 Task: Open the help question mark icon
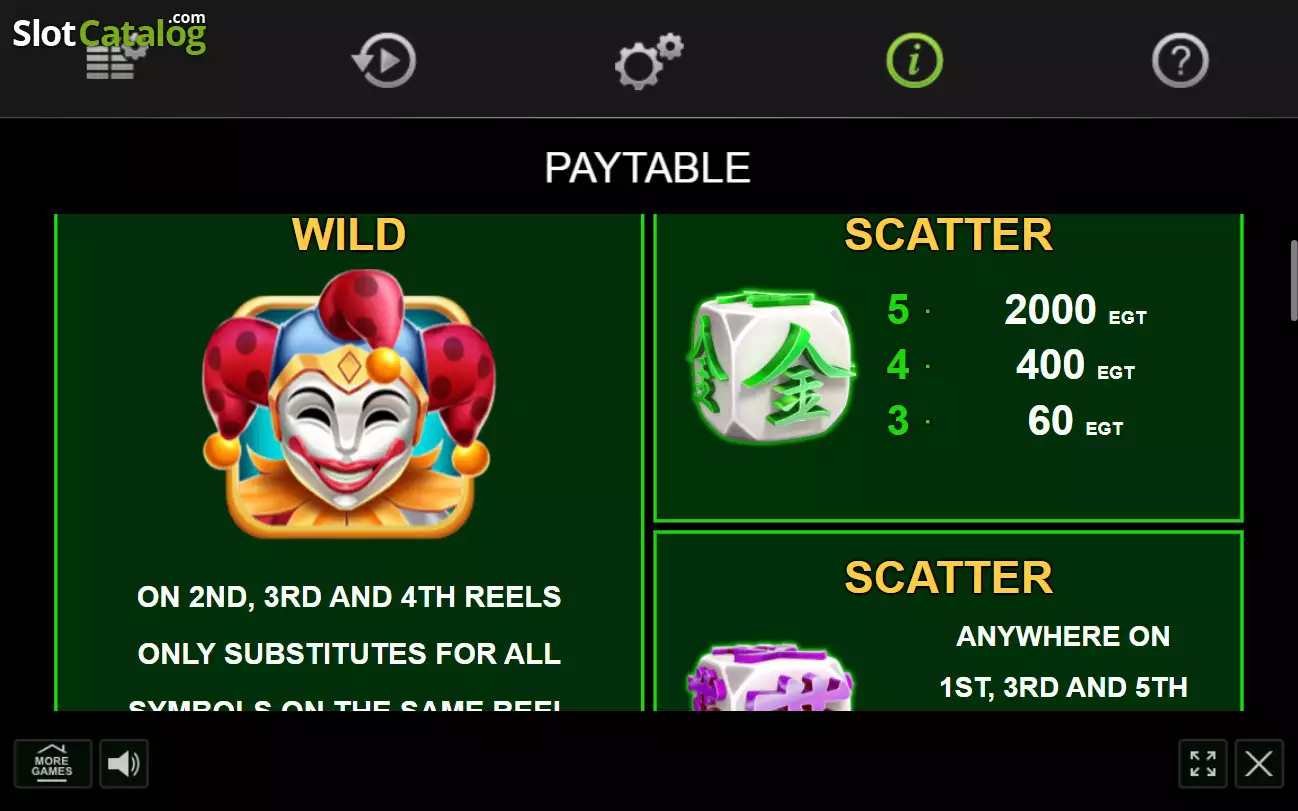(1180, 61)
